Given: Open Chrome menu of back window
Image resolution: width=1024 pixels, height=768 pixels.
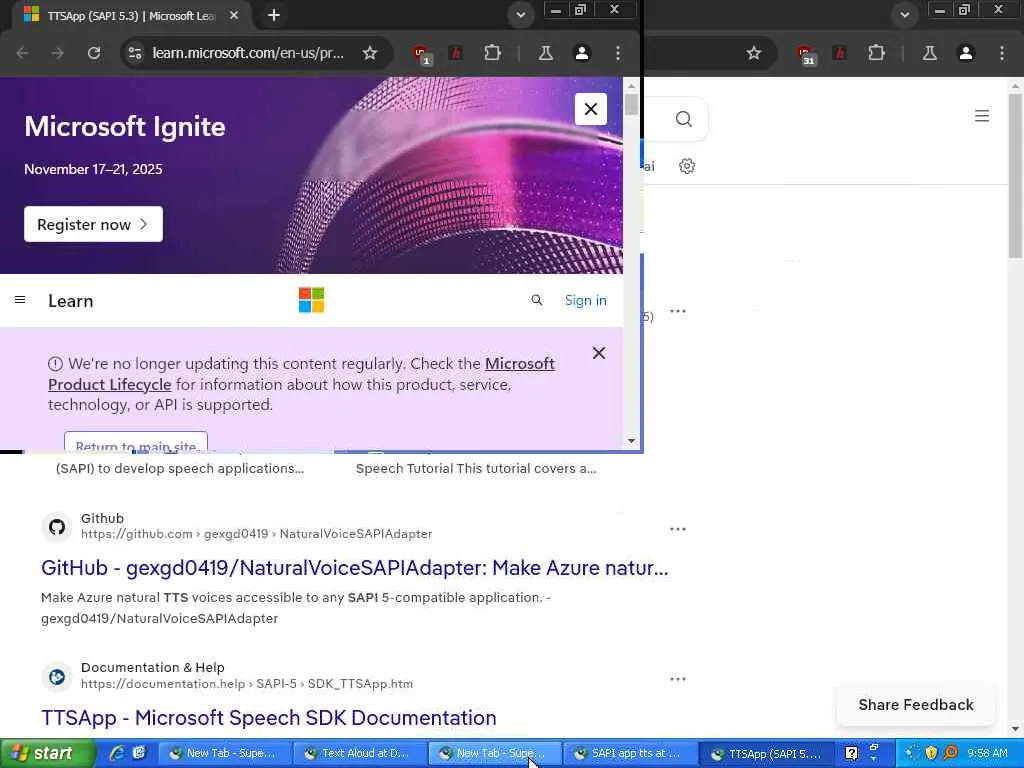Looking at the screenshot, I should [x=1002, y=53].
